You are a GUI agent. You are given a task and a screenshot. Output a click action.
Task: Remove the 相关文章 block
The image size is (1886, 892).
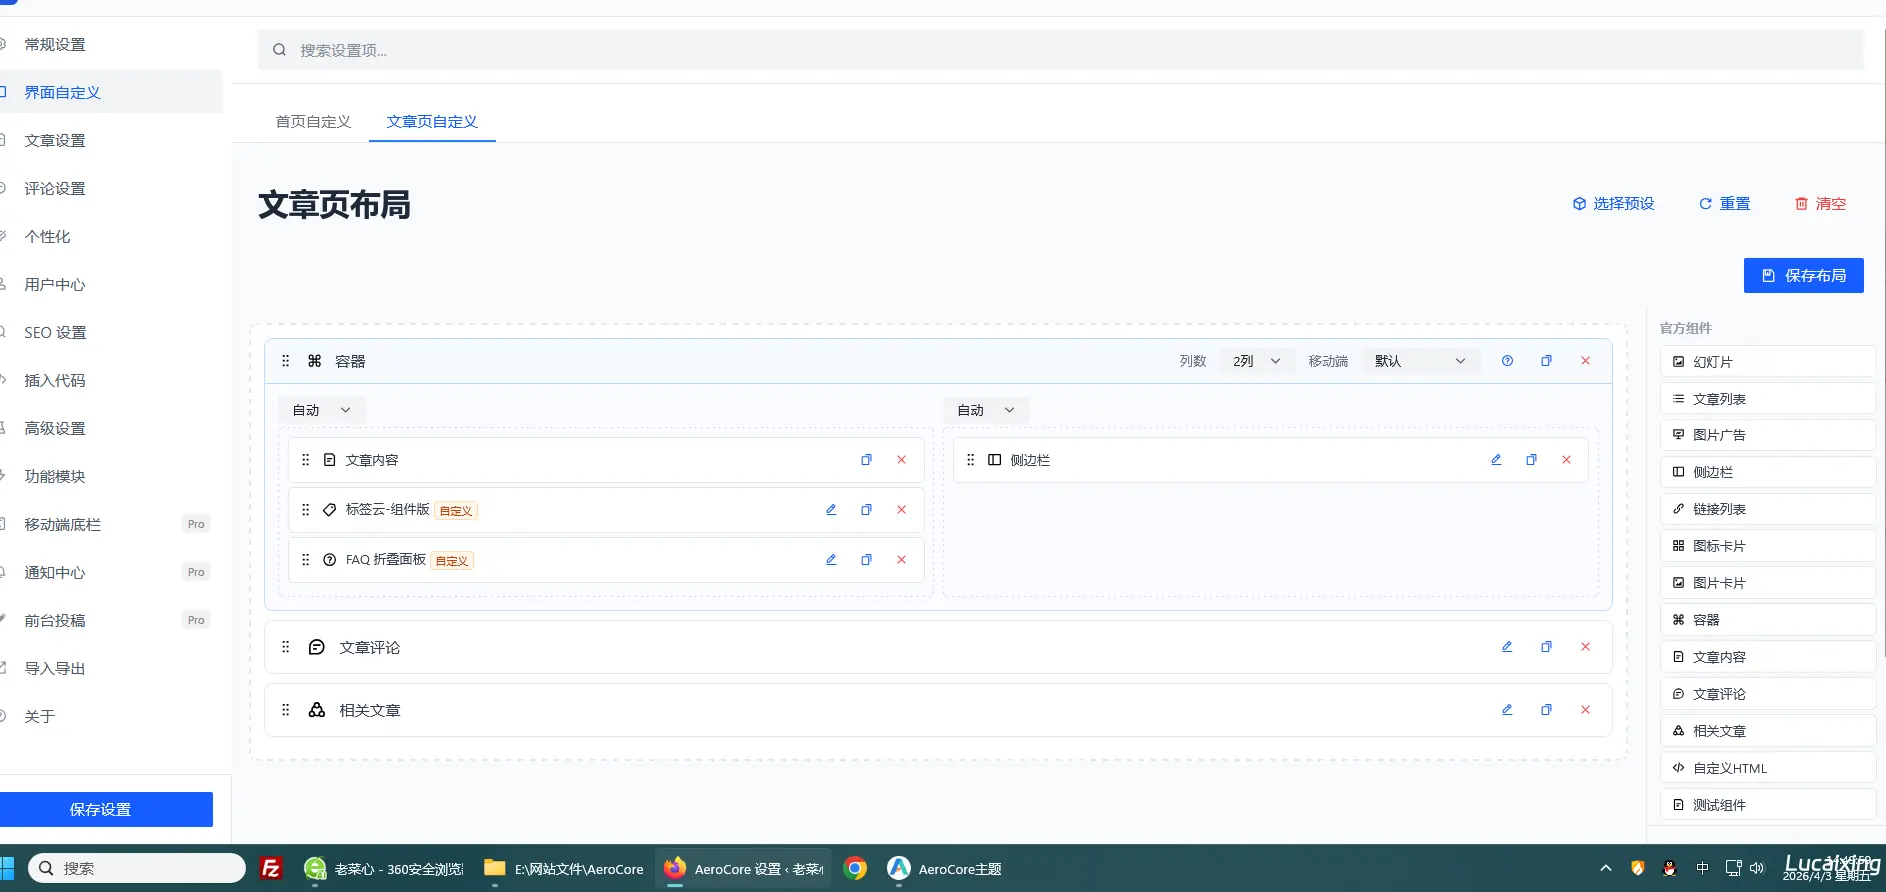click(x=1585, y=710)
